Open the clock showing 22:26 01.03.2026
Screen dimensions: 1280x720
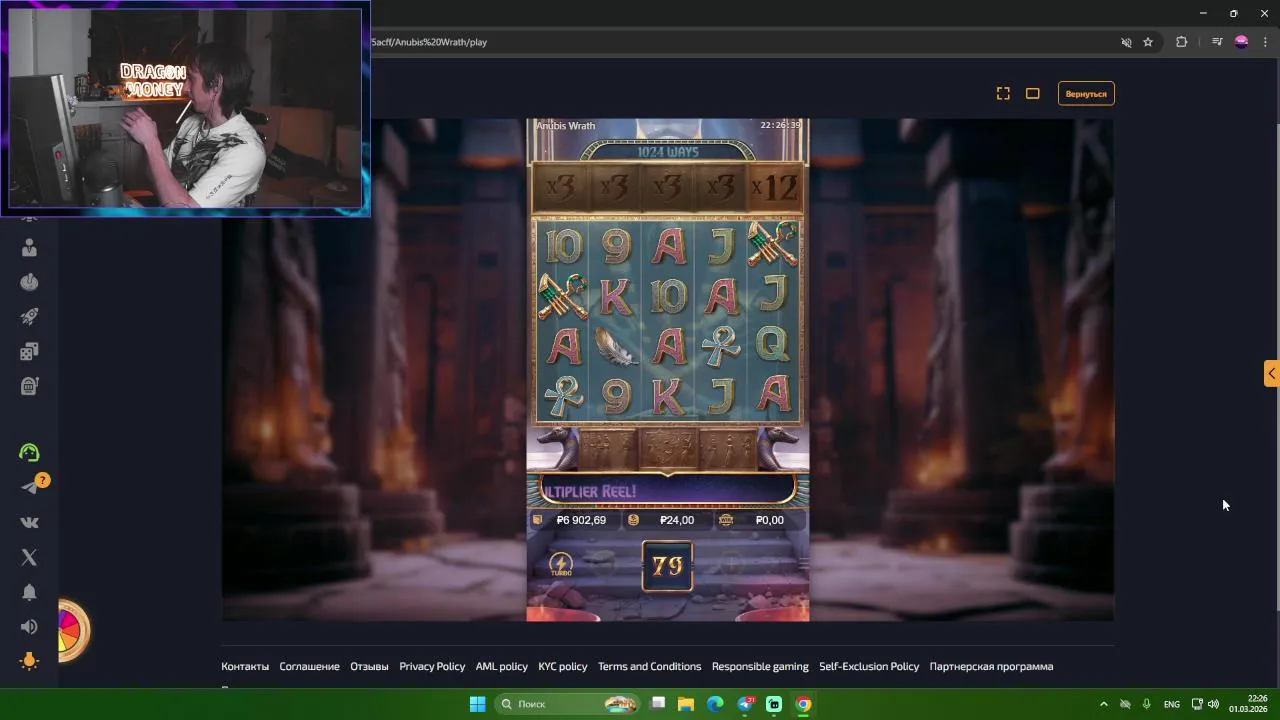[x=1249, y=704]
